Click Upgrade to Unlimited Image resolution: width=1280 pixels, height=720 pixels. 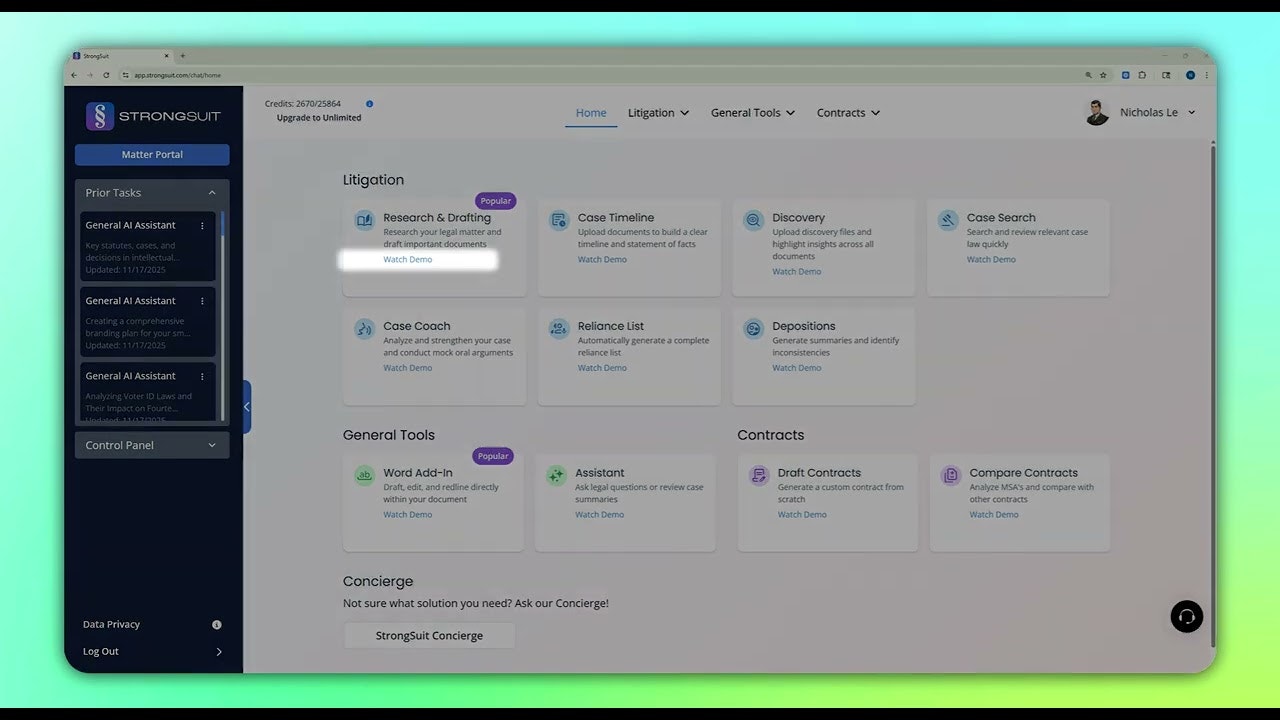coord(319,118)
